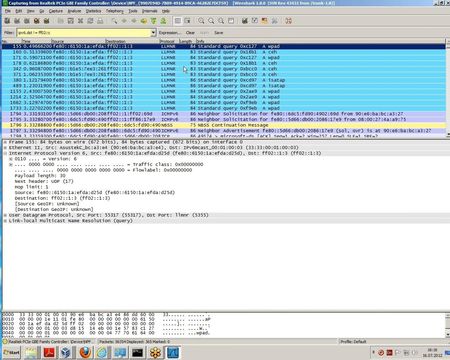The image size is (450, 360).
Task: Select the NBSS Continuation Message packet
Action: pos(224,125)
